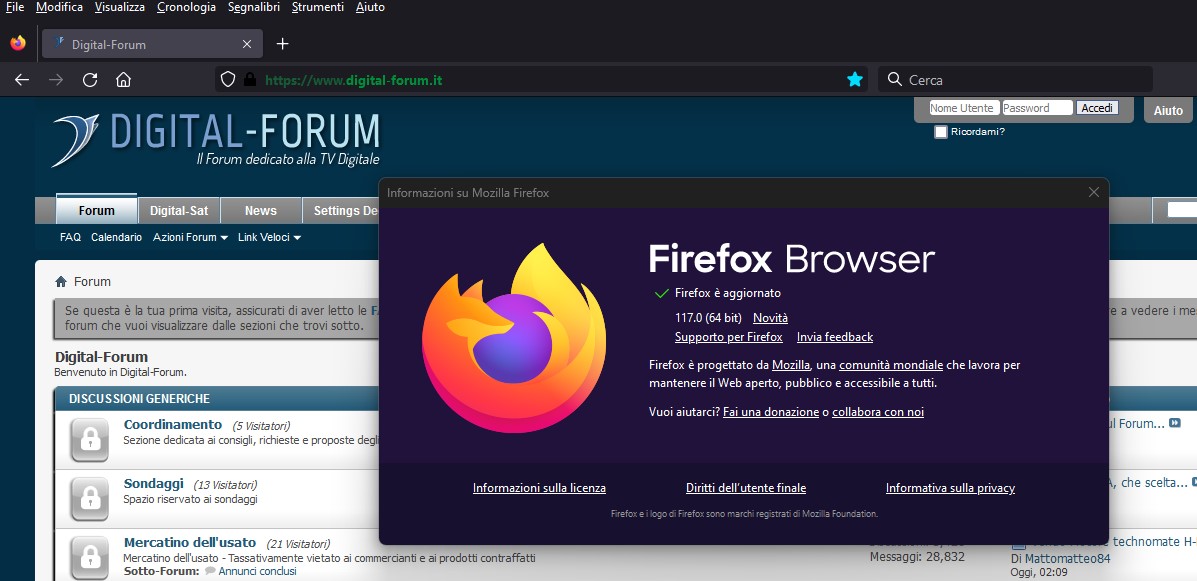Open the Sondaggi forum
1197x581 pixels.
pyautogui.click(x=153, y=484)
